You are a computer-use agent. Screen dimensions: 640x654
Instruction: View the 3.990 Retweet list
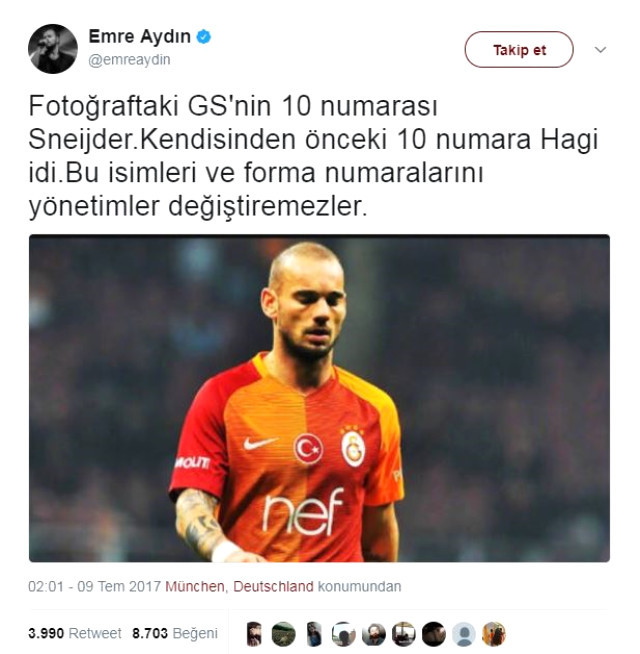pyautogui.click(x=75, y=633)
